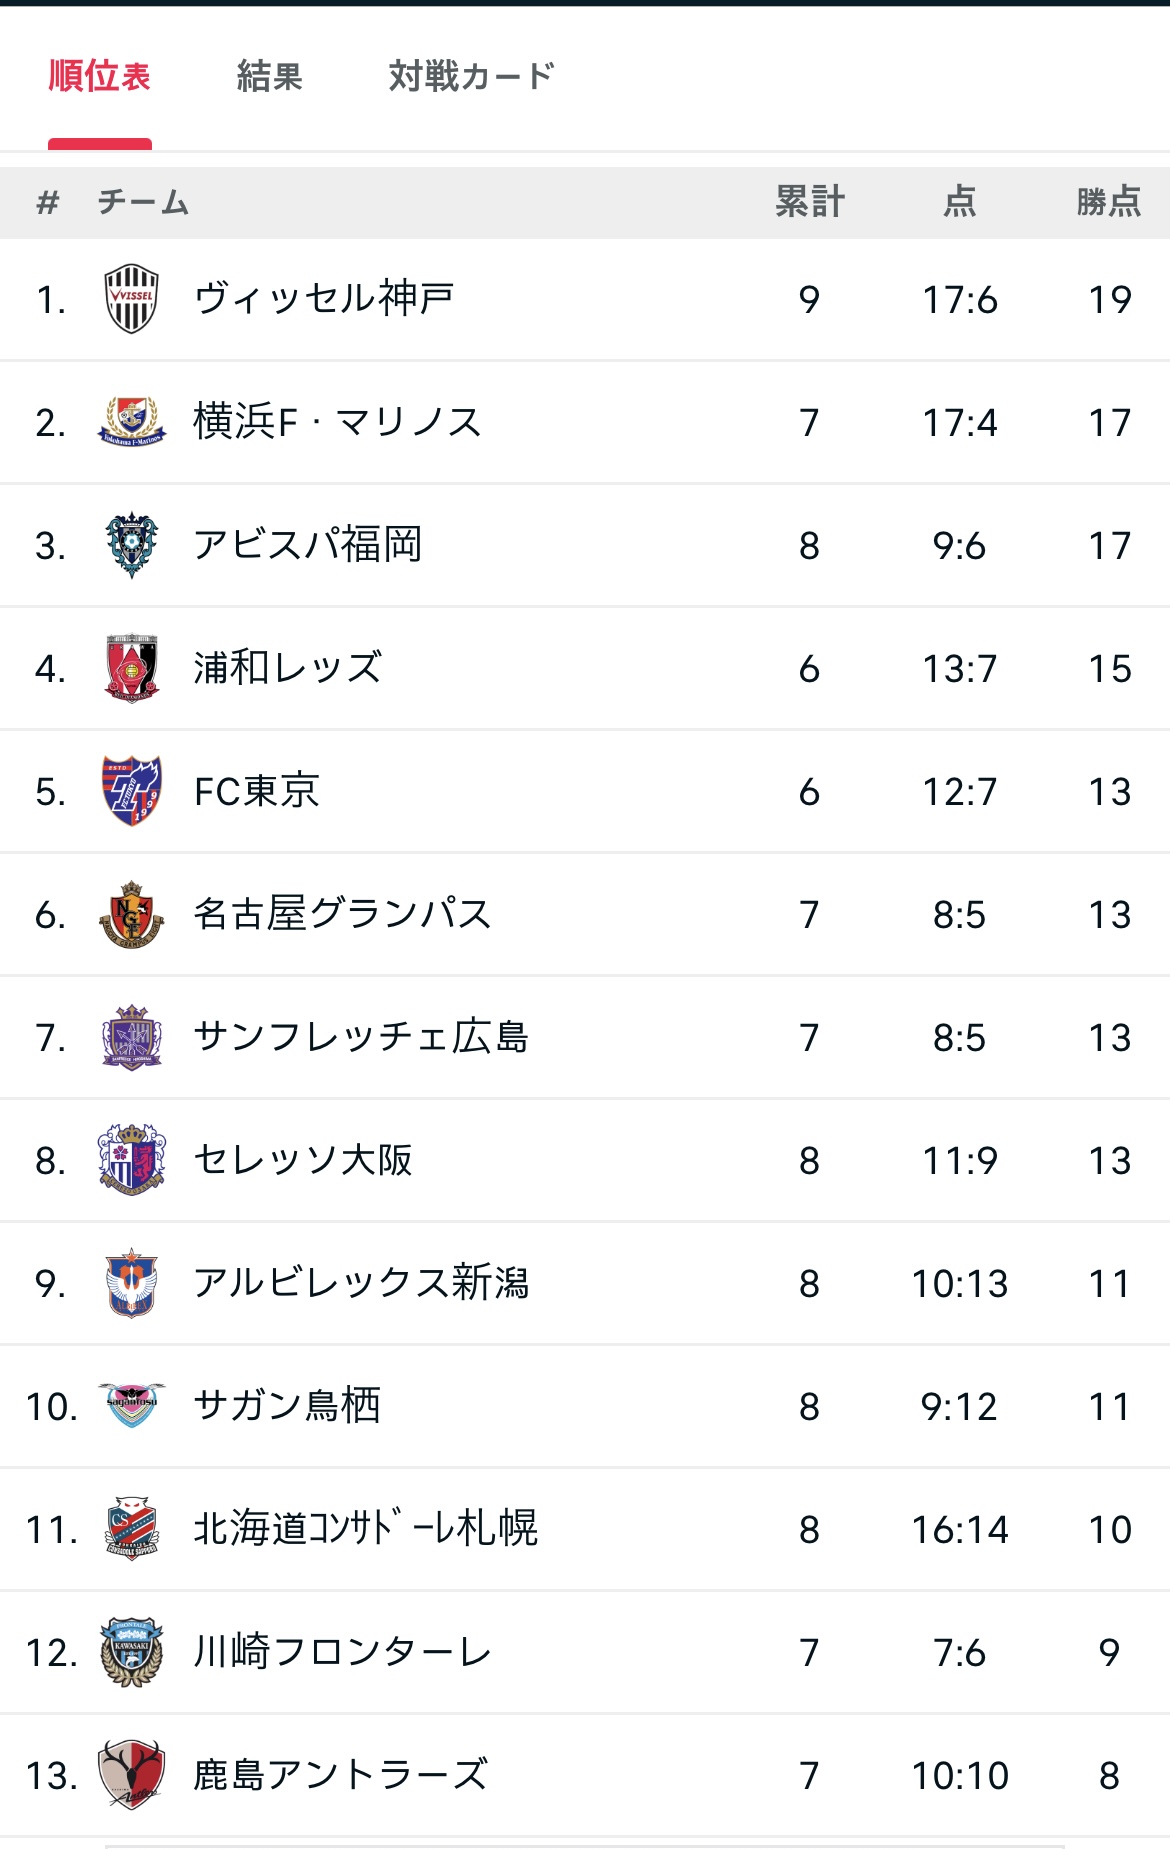Tap the Consadole Sapporo crest icon
The image size is (1170, 1849).
click(x=131, y=1529)
